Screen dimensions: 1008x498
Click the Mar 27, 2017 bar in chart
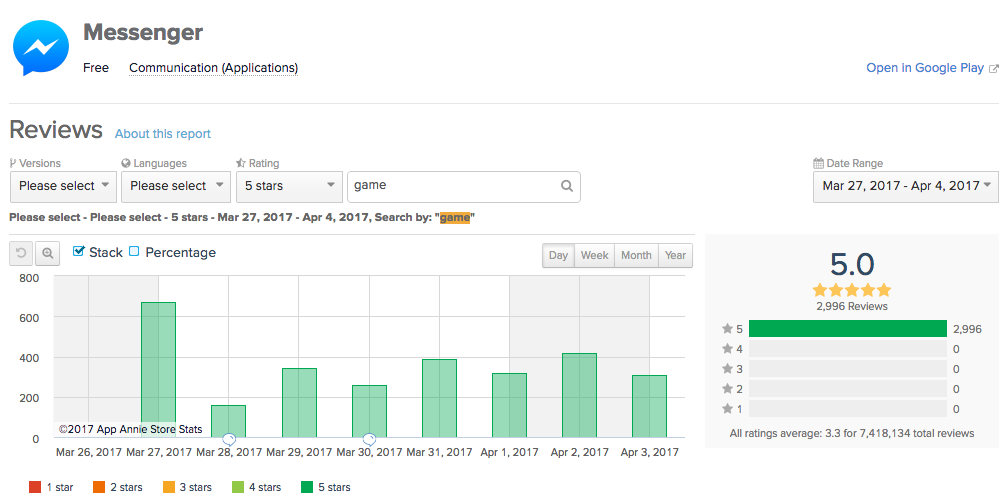(158, 370)
